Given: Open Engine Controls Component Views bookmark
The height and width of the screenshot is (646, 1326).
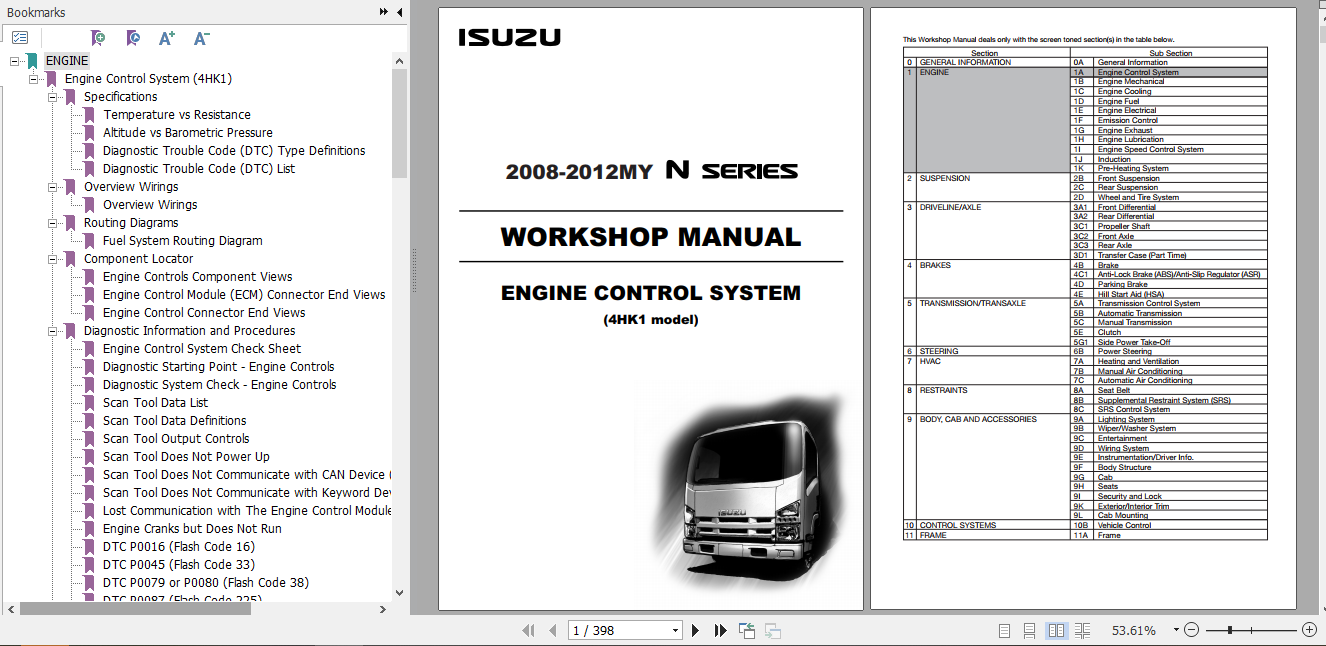Looking at the screenshot, I should click(198, 277).
